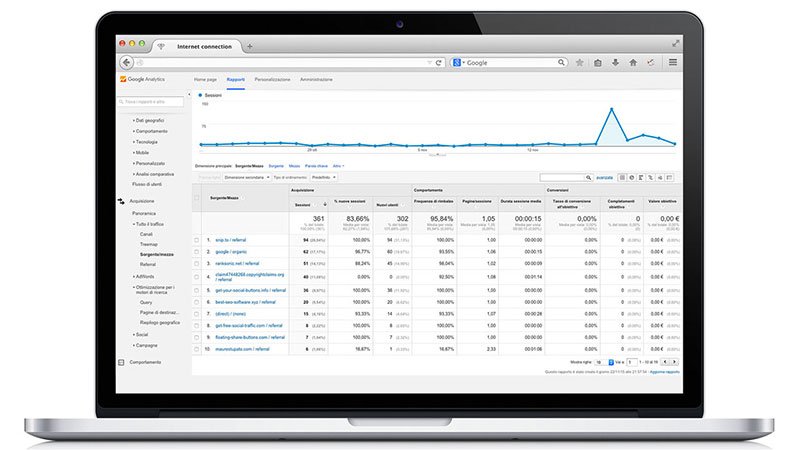Image resolution: width=800 pixels, height=450 pixels.
Task: Switch to the data table view icon
Action: click(622, 177)
